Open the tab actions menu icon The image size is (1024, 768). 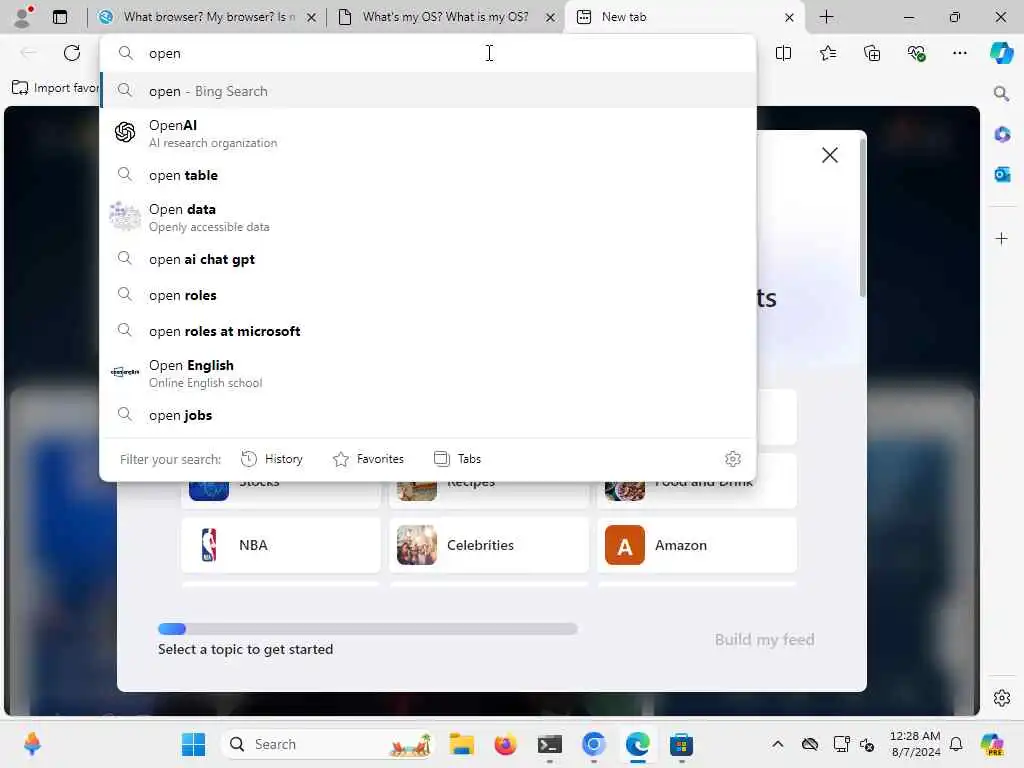pos(60,17)
